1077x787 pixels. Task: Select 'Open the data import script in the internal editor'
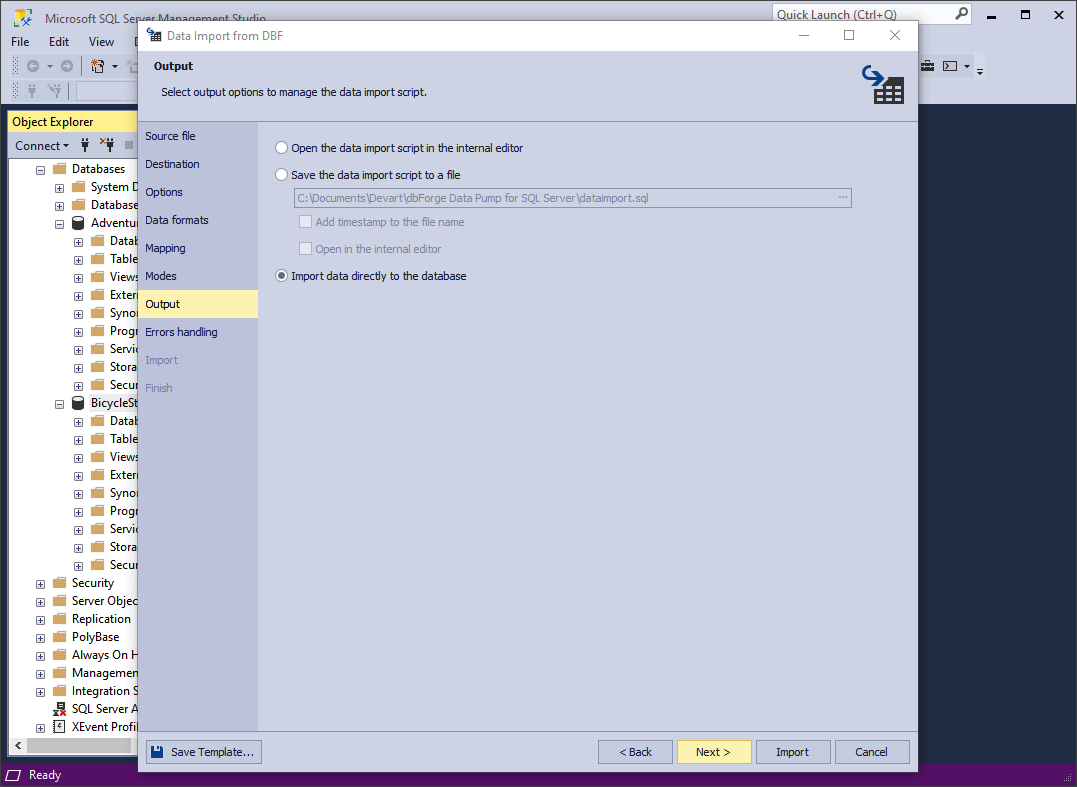tap(282, 148)
